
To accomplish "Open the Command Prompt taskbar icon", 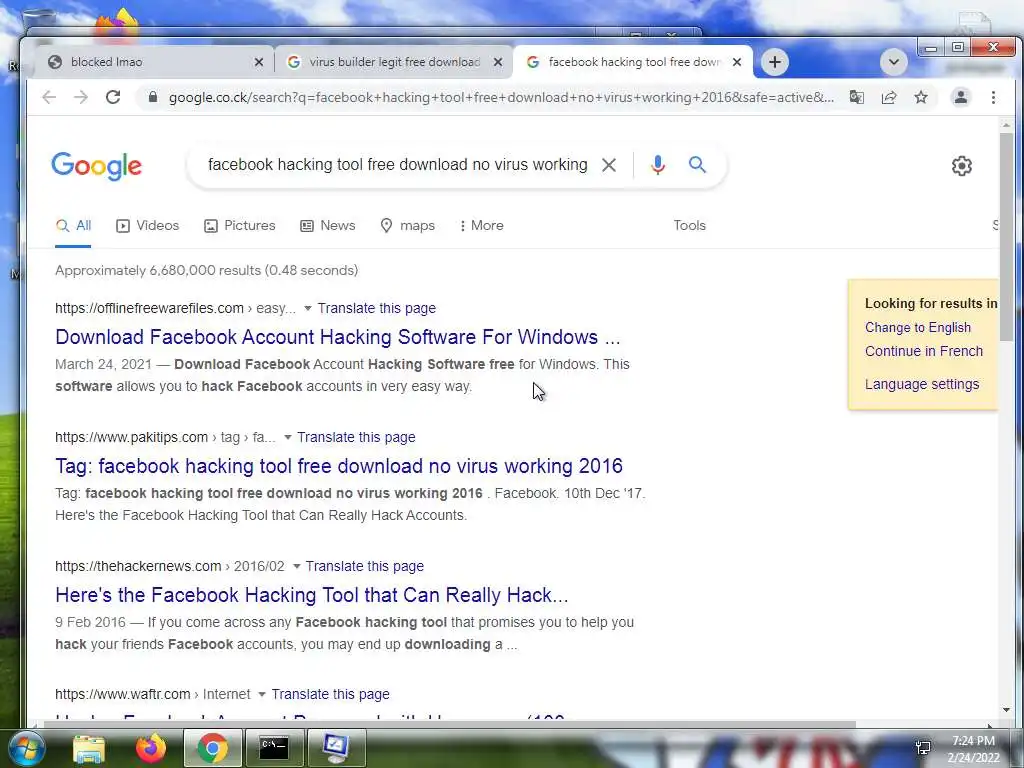I will tap(274, 748).
